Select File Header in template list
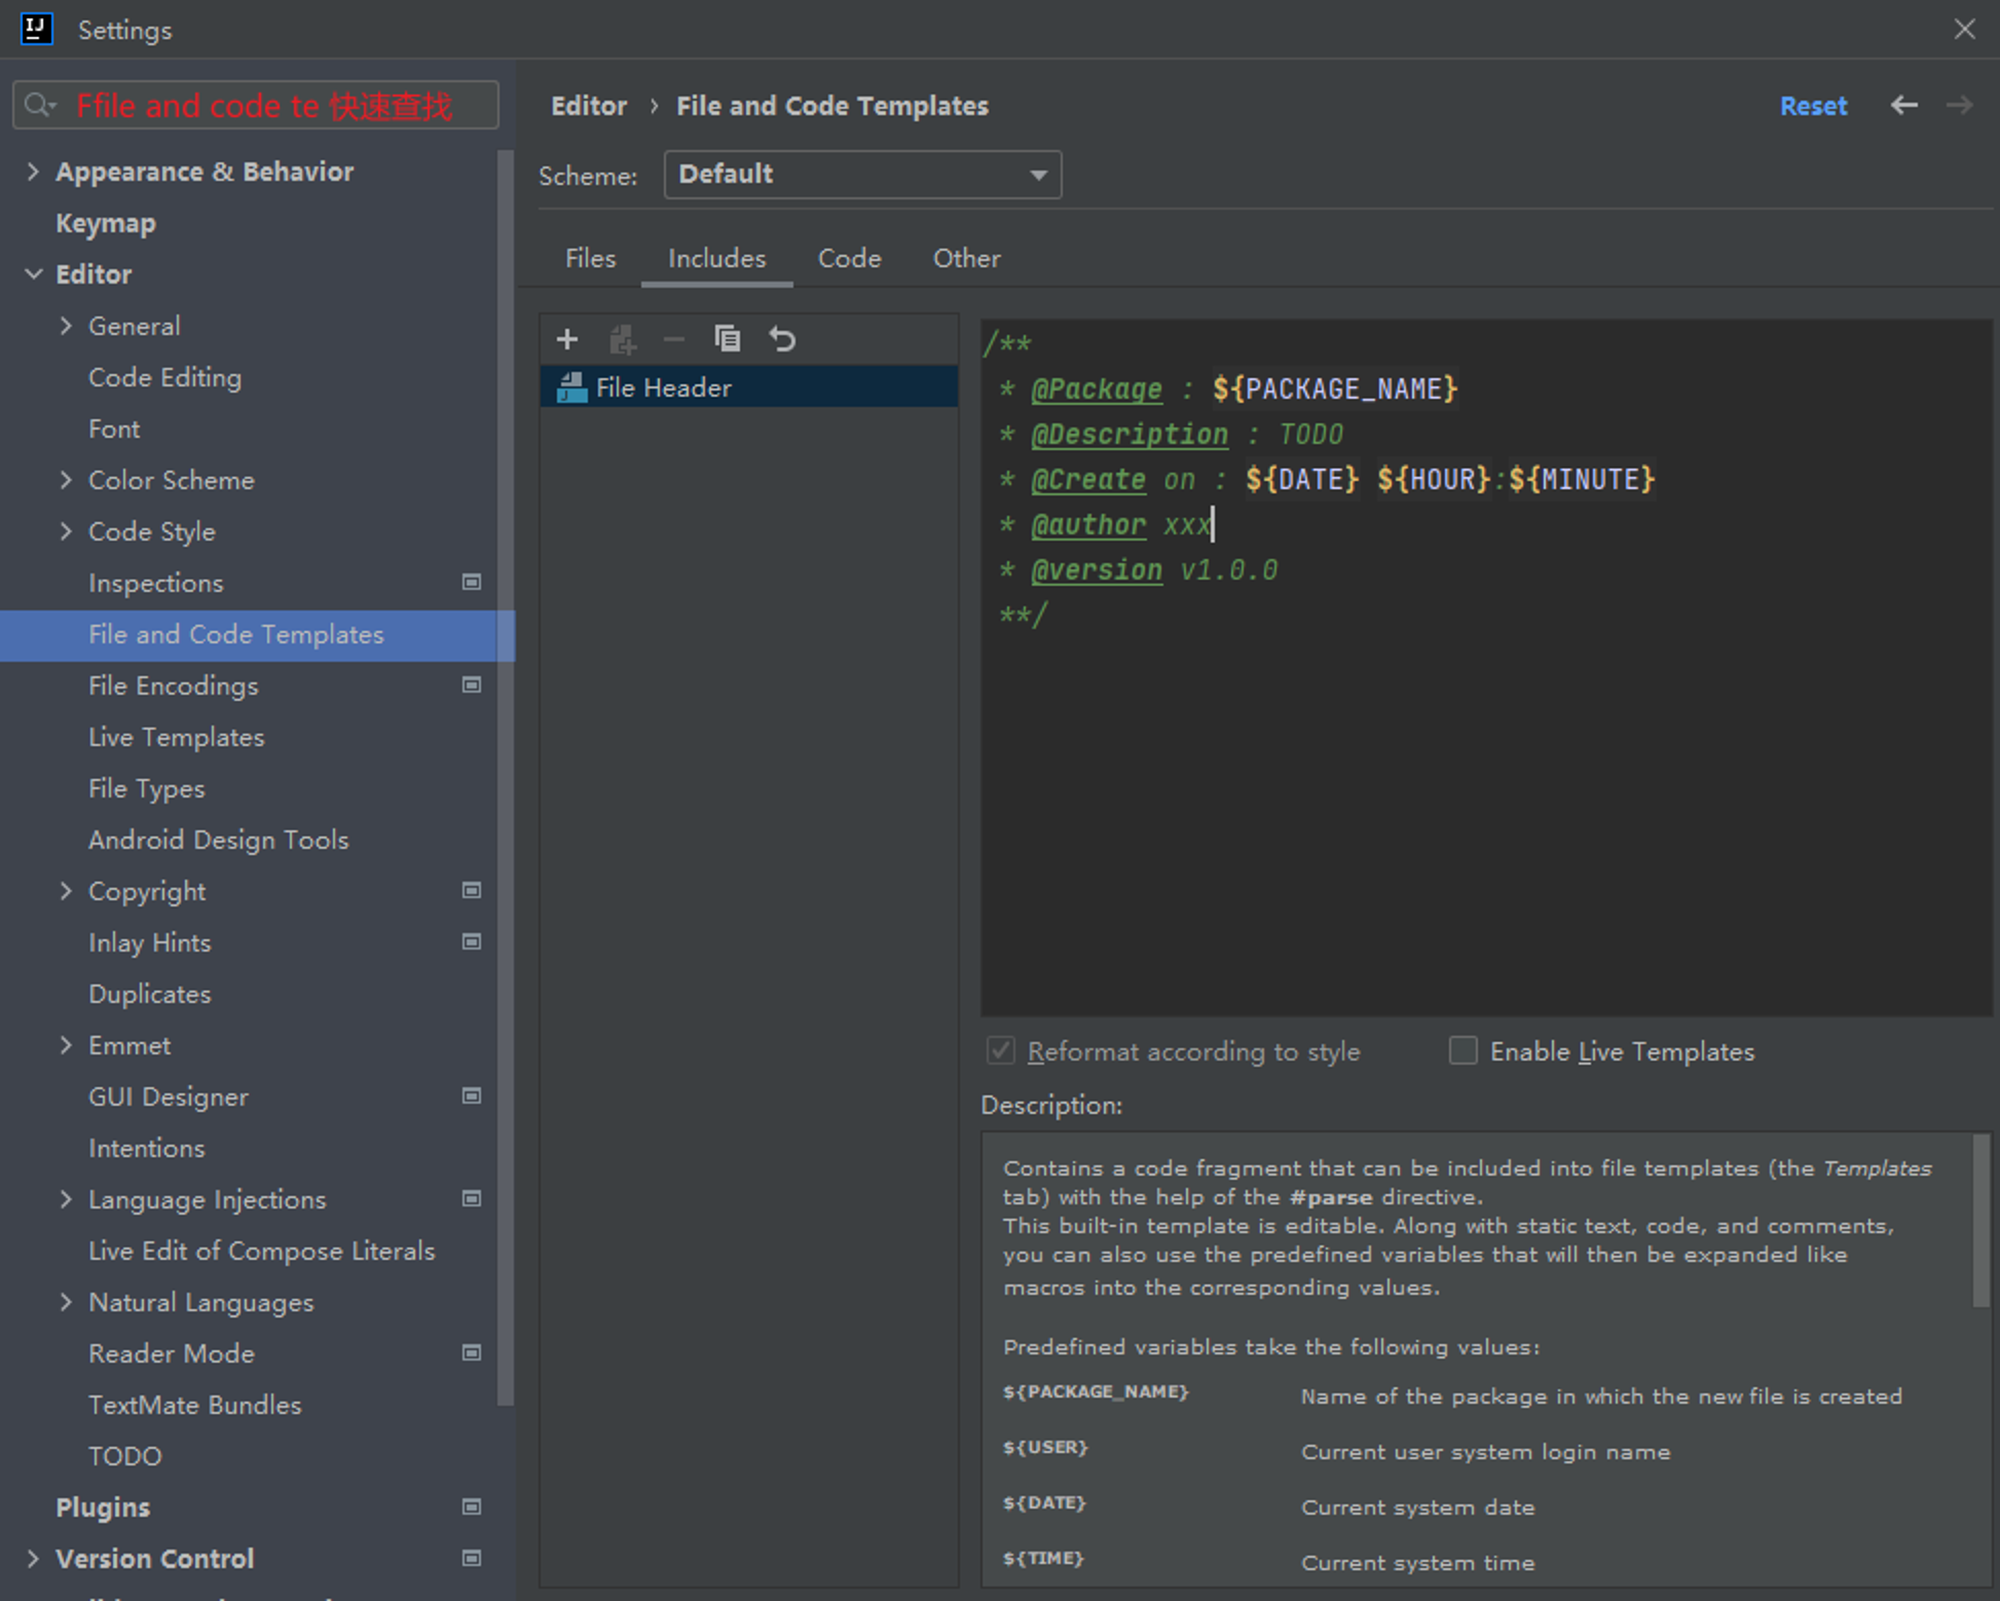This screenshot has height=1601, width=2000. tap(749, 387)
